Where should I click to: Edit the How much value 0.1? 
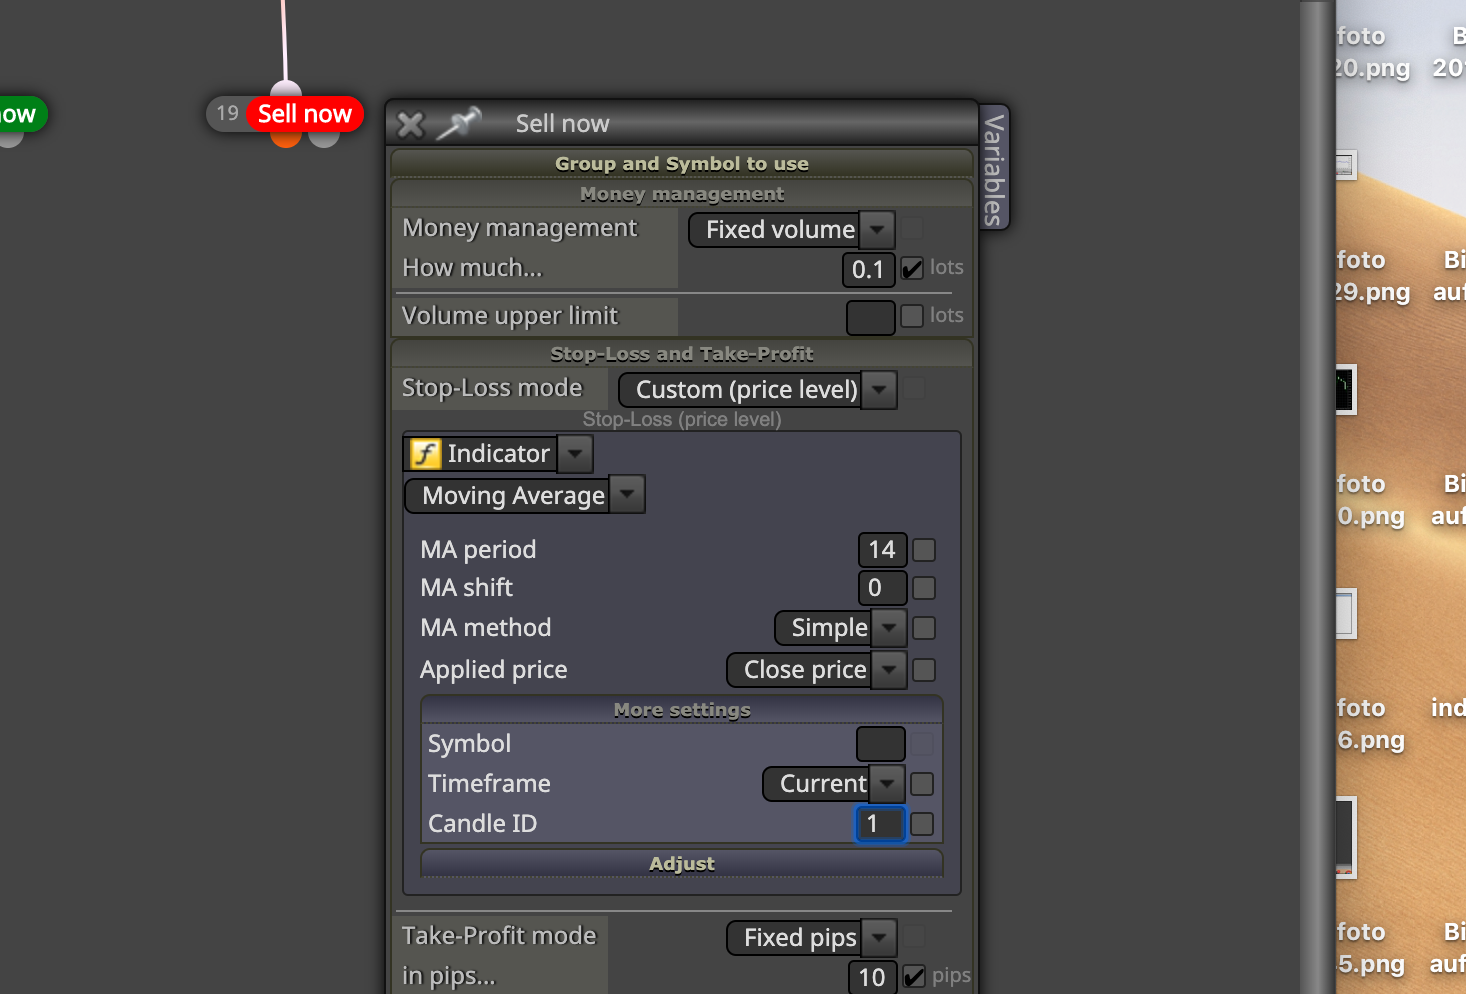point(868,269)
